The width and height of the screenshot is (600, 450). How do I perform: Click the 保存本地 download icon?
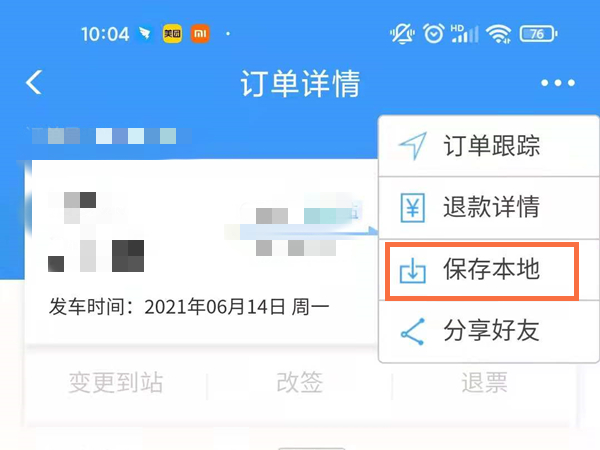pyautogui.click(x=412, y=270)
